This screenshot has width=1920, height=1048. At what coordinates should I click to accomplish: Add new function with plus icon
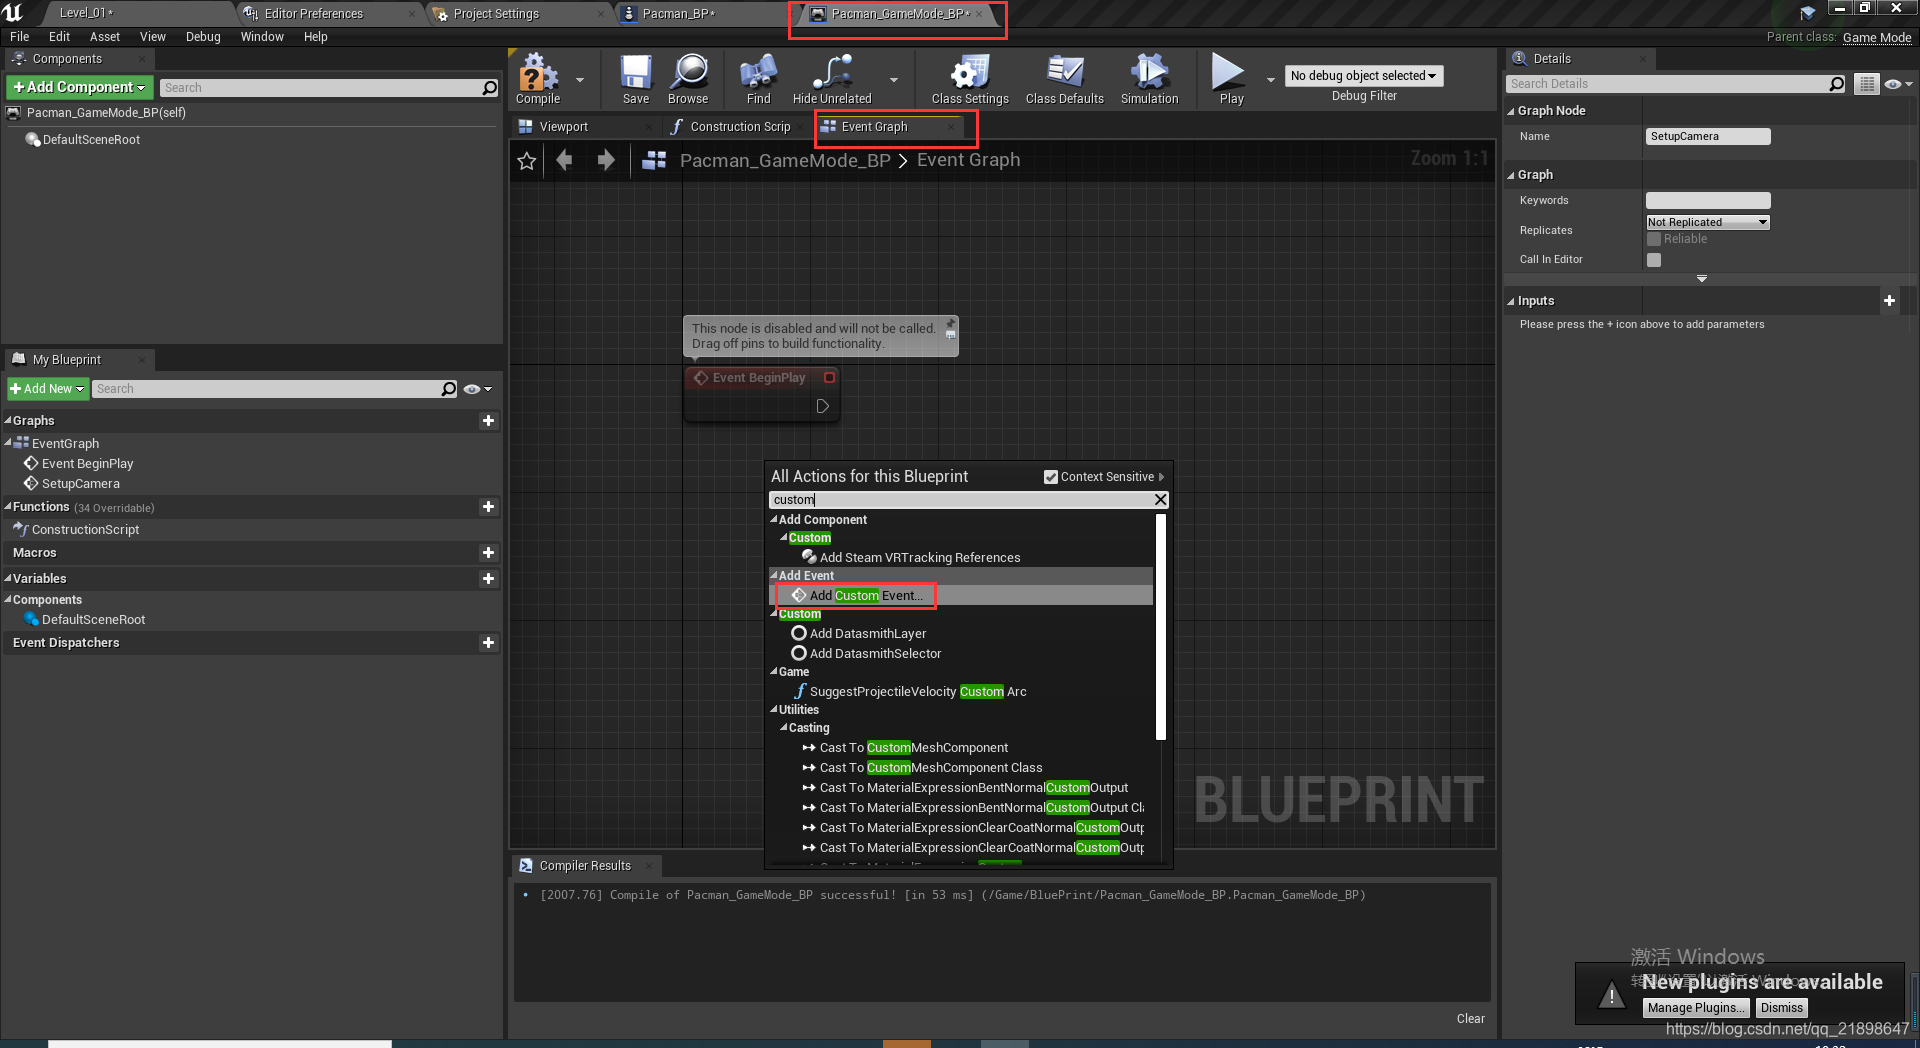(488, 507)
